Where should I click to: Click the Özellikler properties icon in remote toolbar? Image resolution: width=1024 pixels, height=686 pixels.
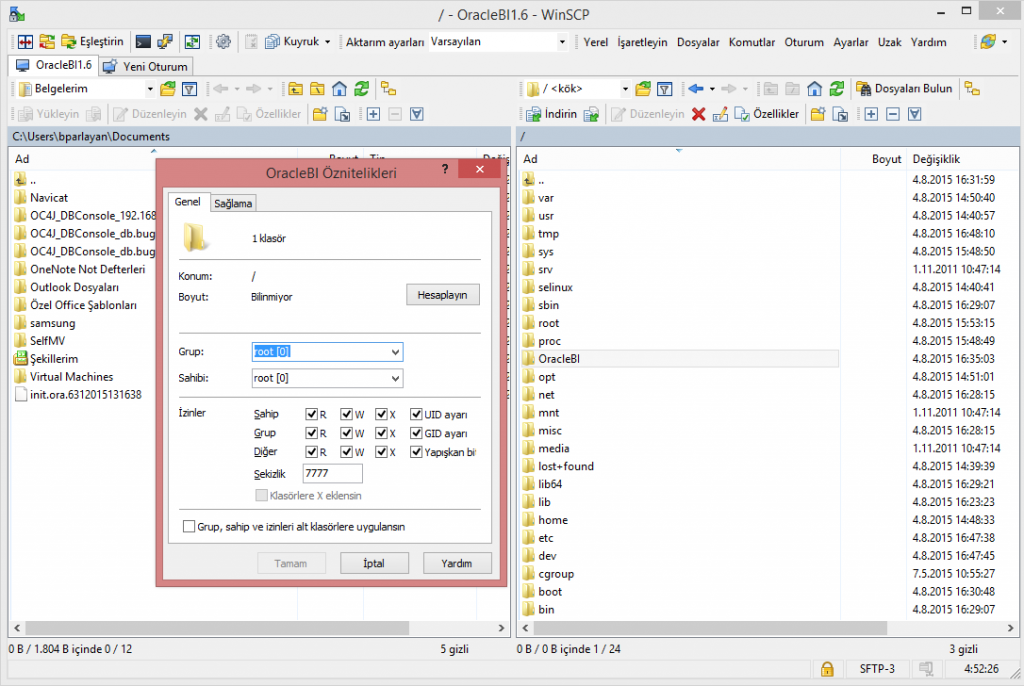(742, 114)
